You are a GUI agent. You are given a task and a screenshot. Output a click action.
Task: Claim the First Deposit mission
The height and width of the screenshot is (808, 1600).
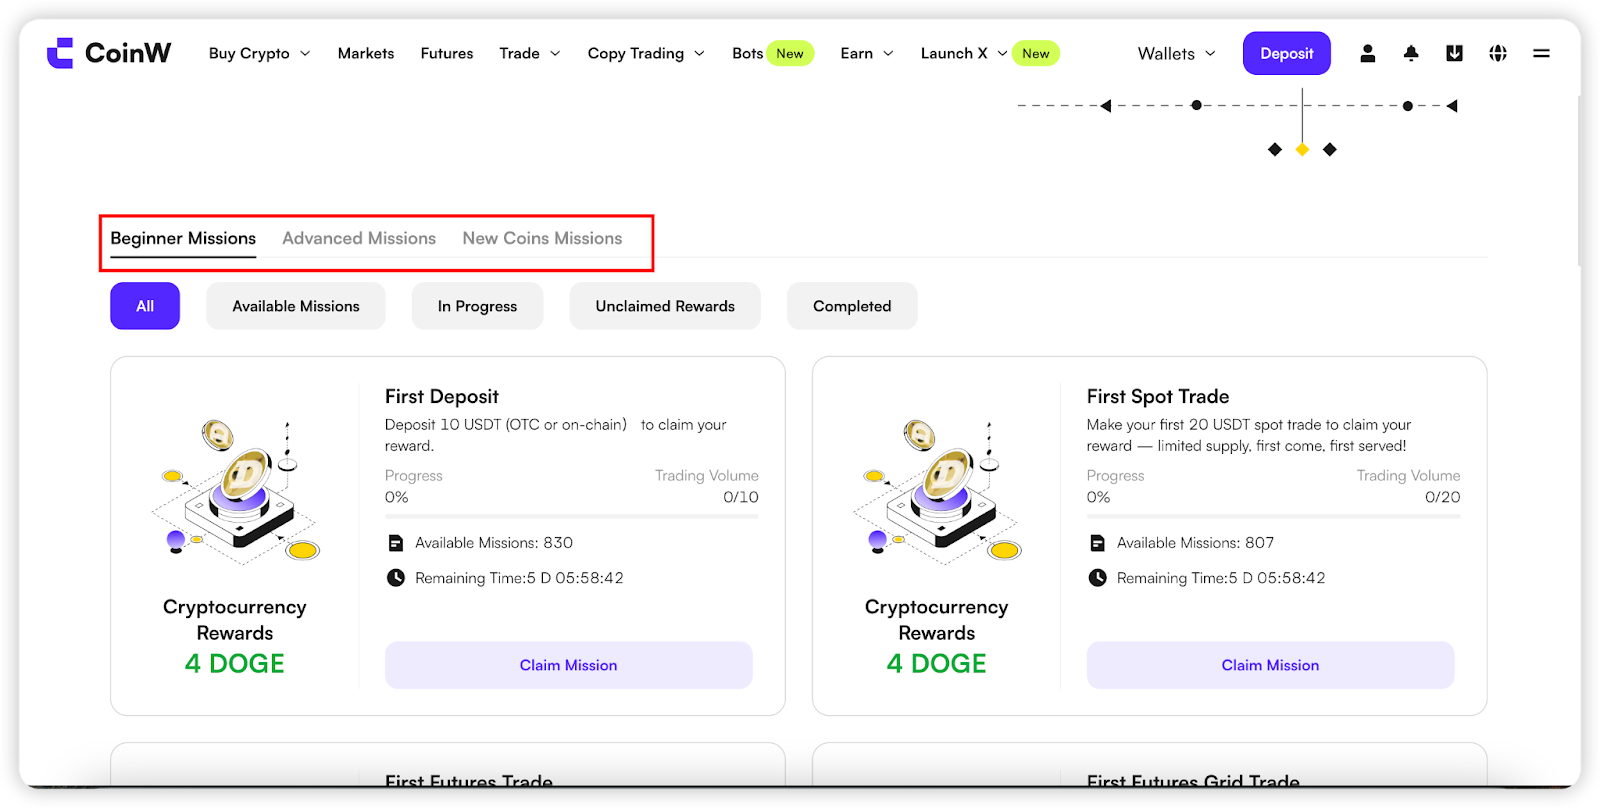[x=569, y=665]
